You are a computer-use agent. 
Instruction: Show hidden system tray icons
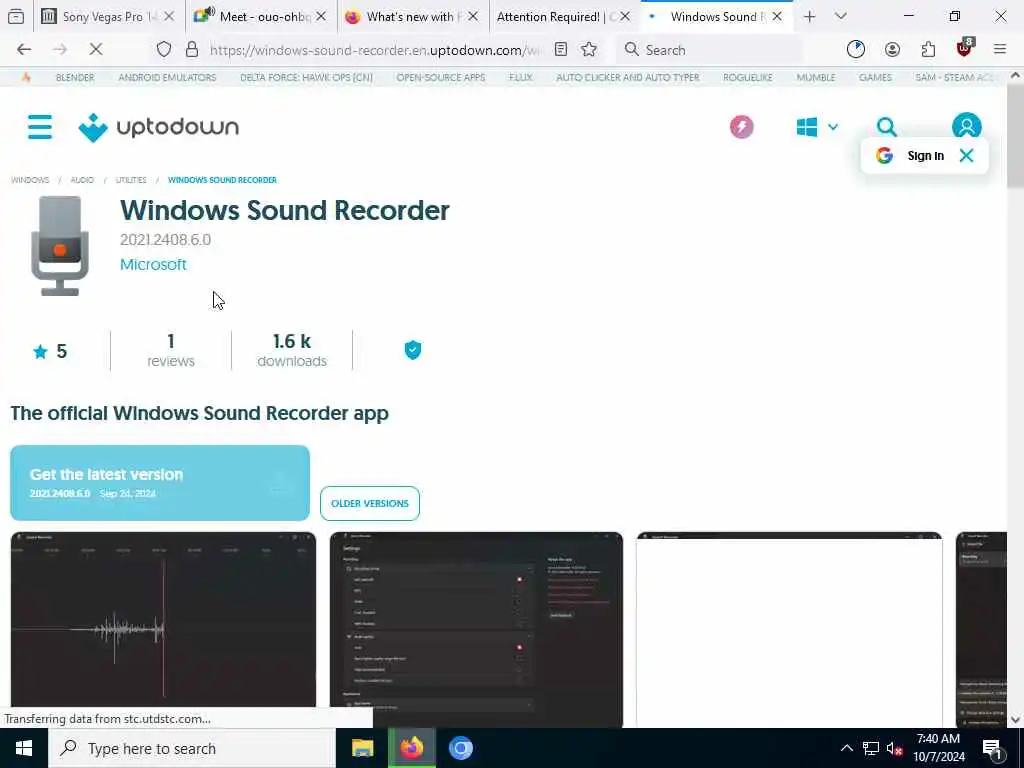point(846,748)
